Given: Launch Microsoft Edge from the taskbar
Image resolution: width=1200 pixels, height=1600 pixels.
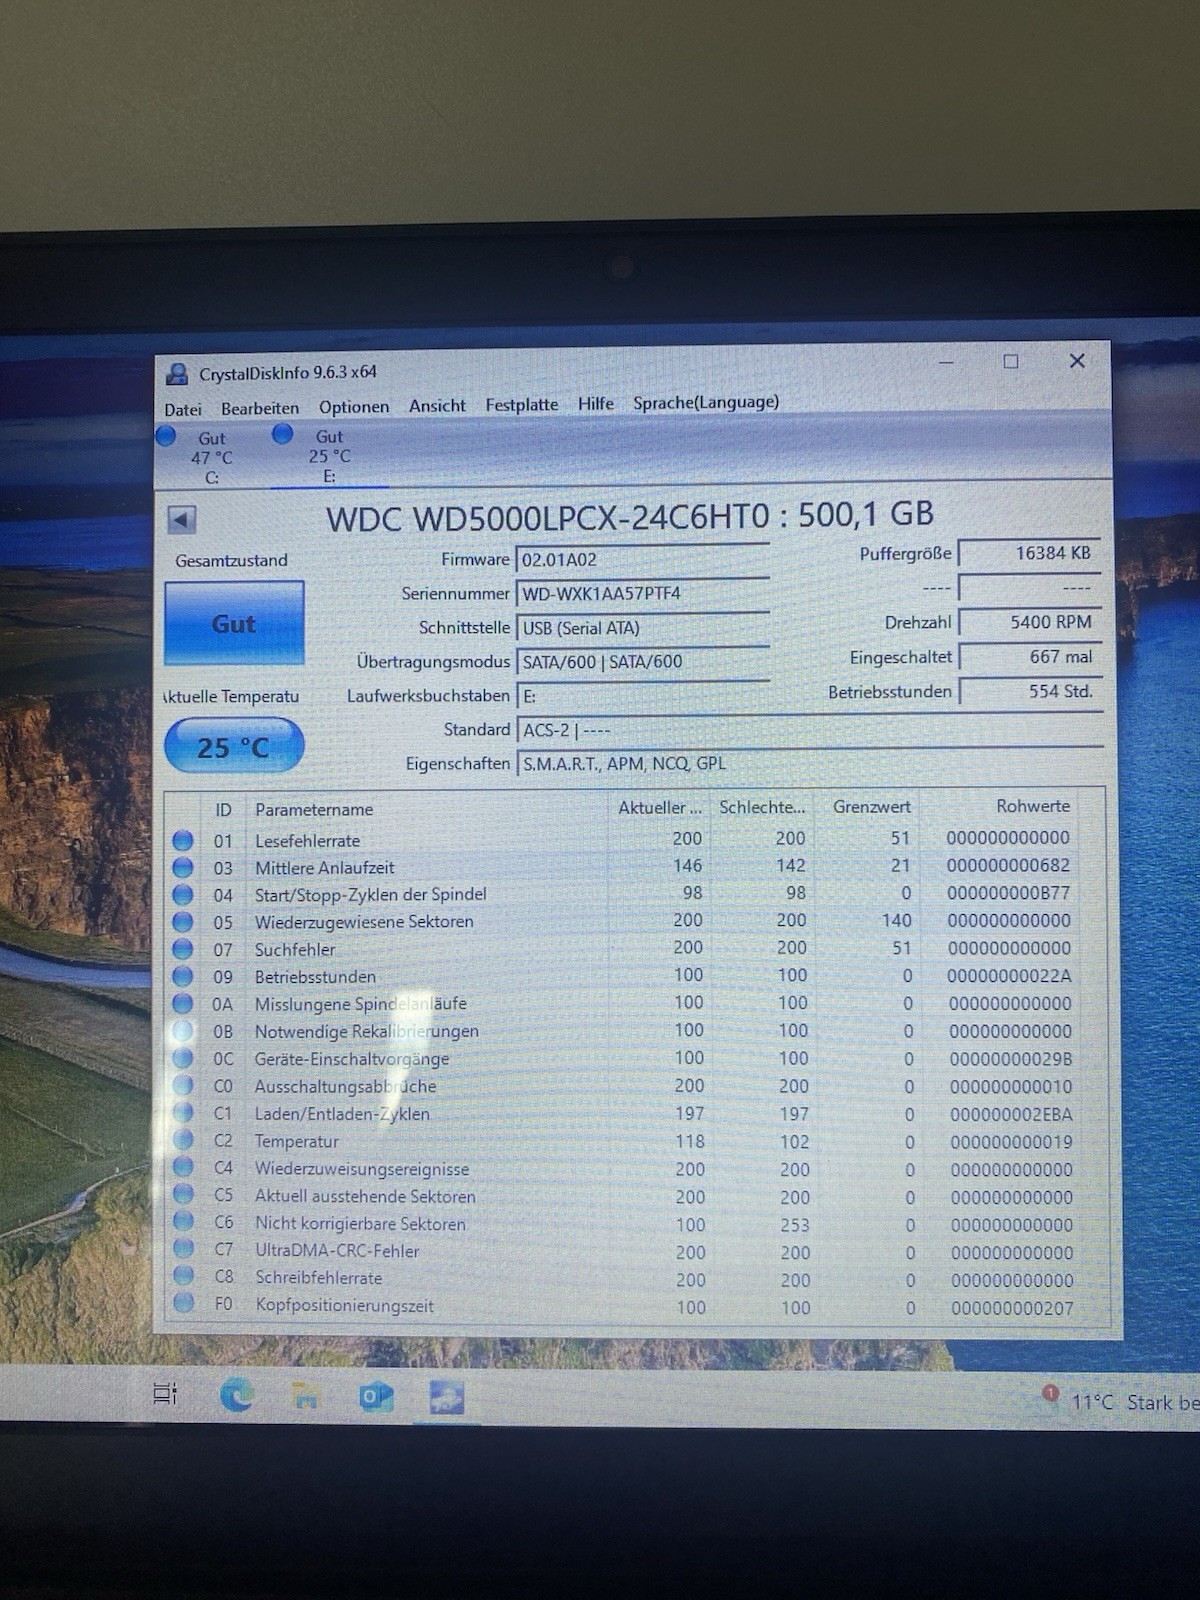Looking at the screenshot, I should [236, 1394].
